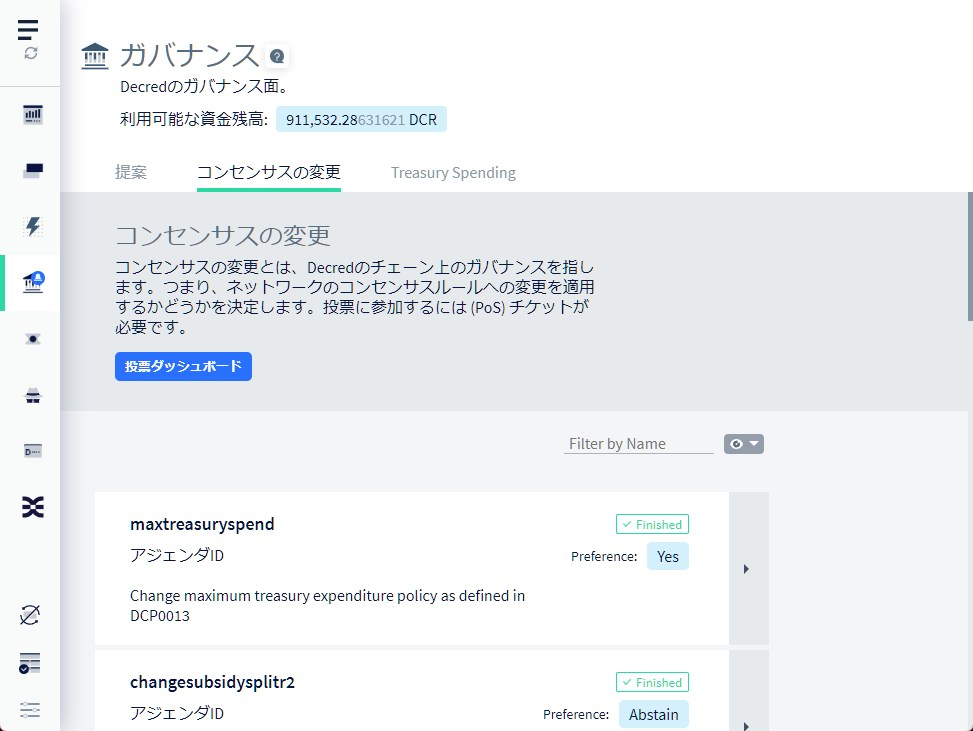Expand the changesubsidysplitr2 agenda arrow
Viewport: 973px width, 731px height.
click(x=747, y=722)
